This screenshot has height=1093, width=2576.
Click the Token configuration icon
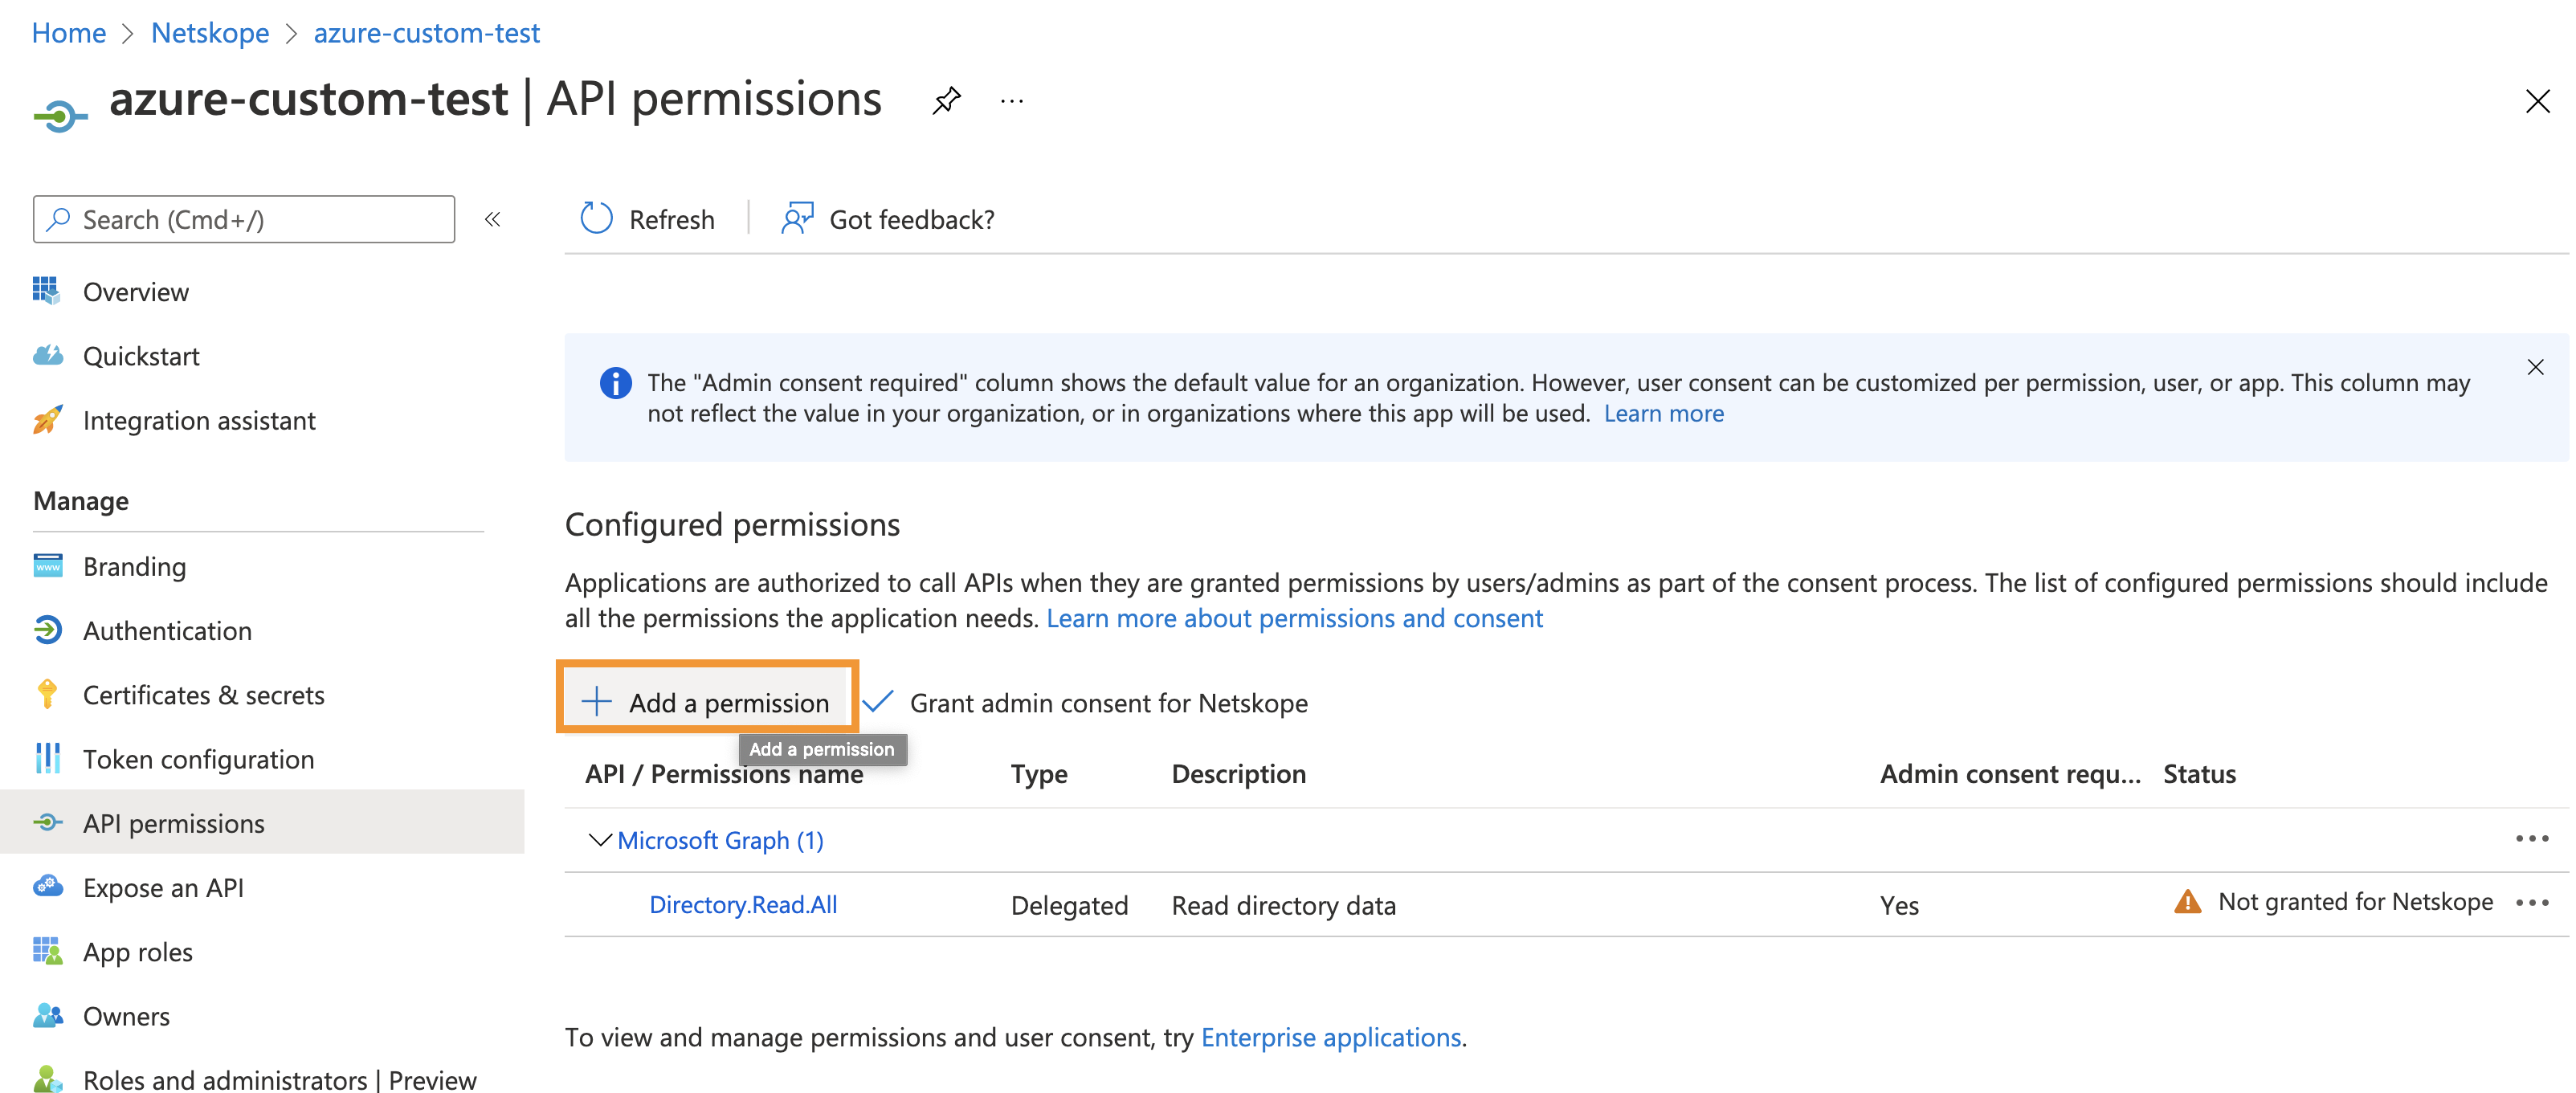(47, 759)
